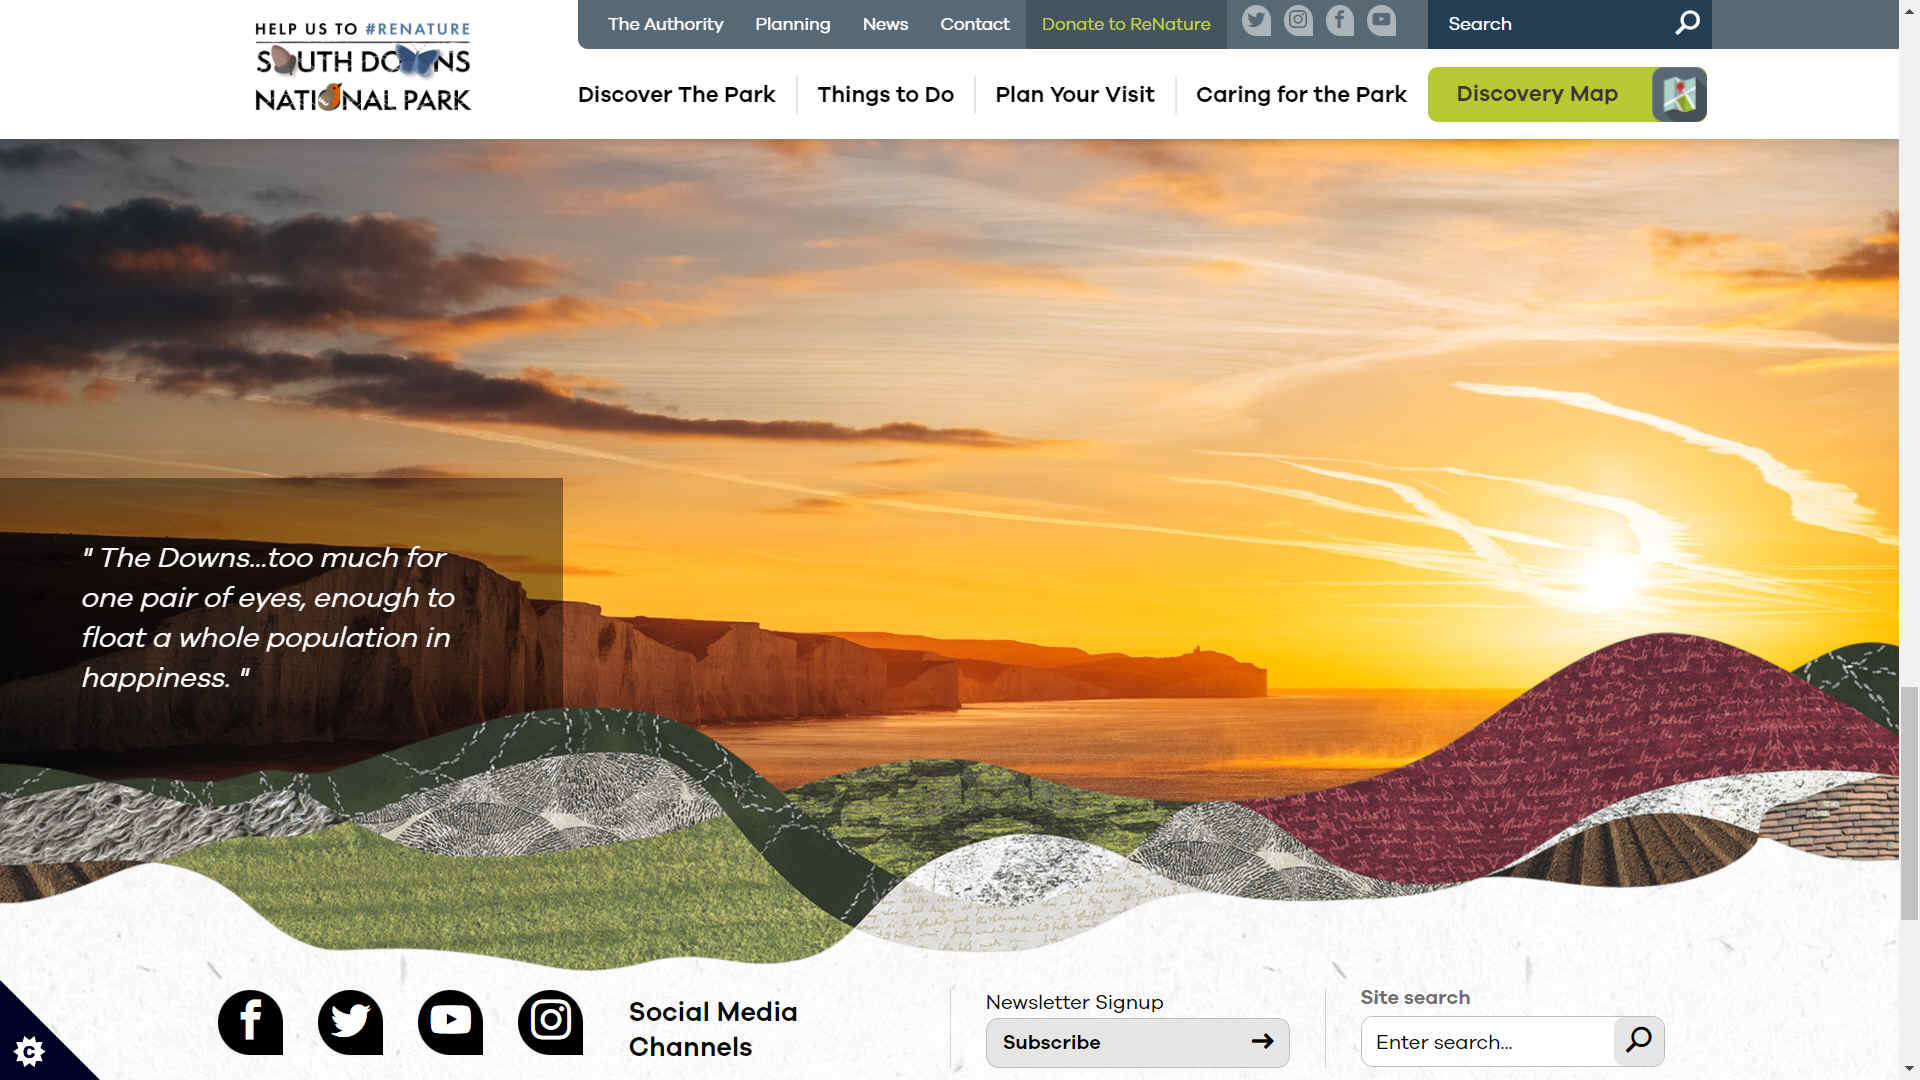Screen dimensions: 1920x1080
Task: Go to the News section
Action: pyautogui.click(x=885, y=24)
